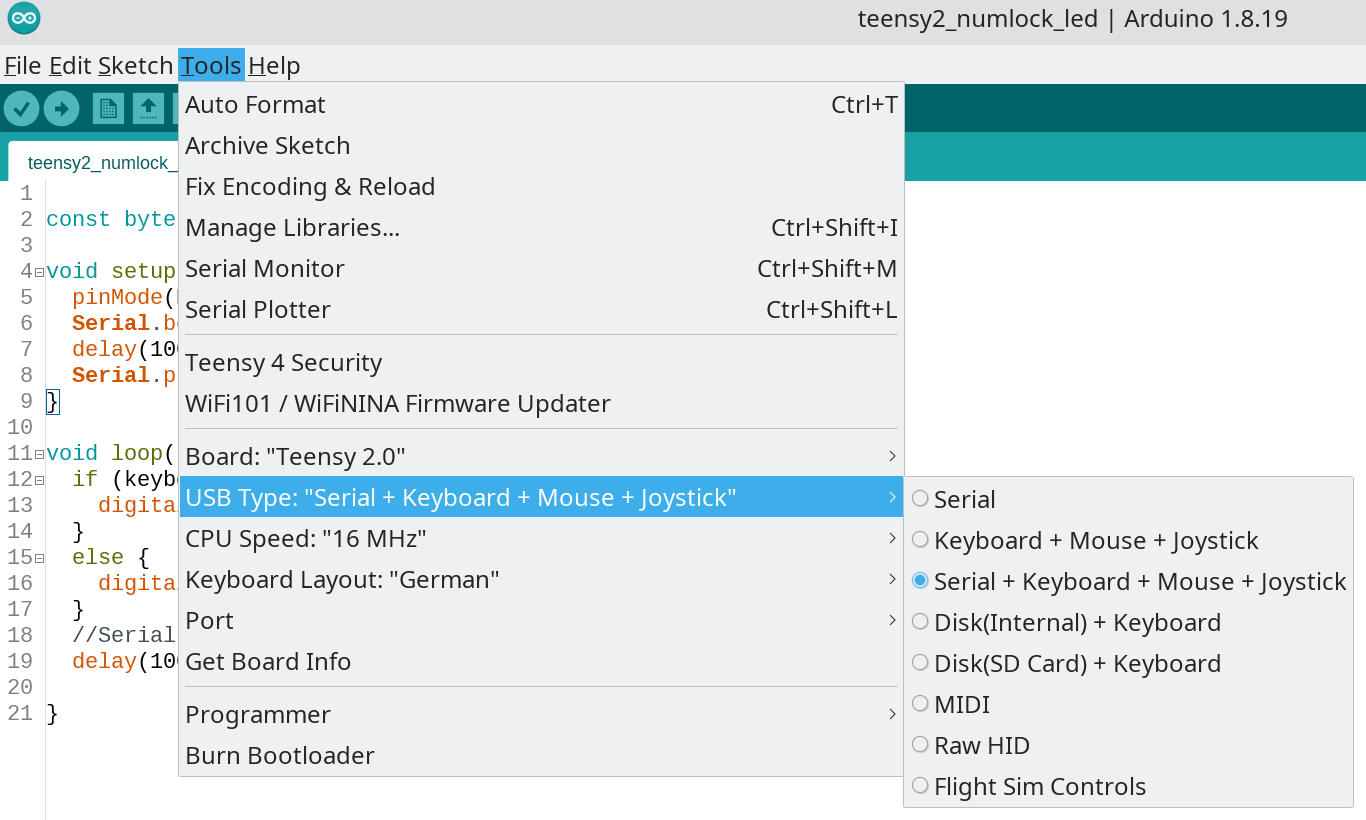Viewport: 1366px width, 820px height.
Task: Collapse the loop function at line 11
Action: [x=39, y=454]
